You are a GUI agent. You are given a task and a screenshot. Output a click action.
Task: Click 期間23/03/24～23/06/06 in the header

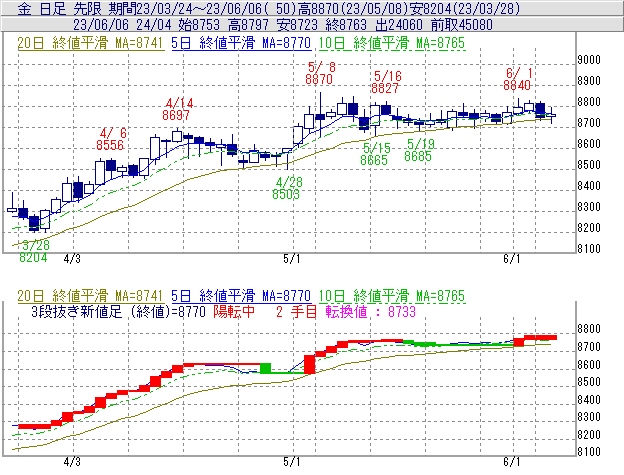[187, 8]
